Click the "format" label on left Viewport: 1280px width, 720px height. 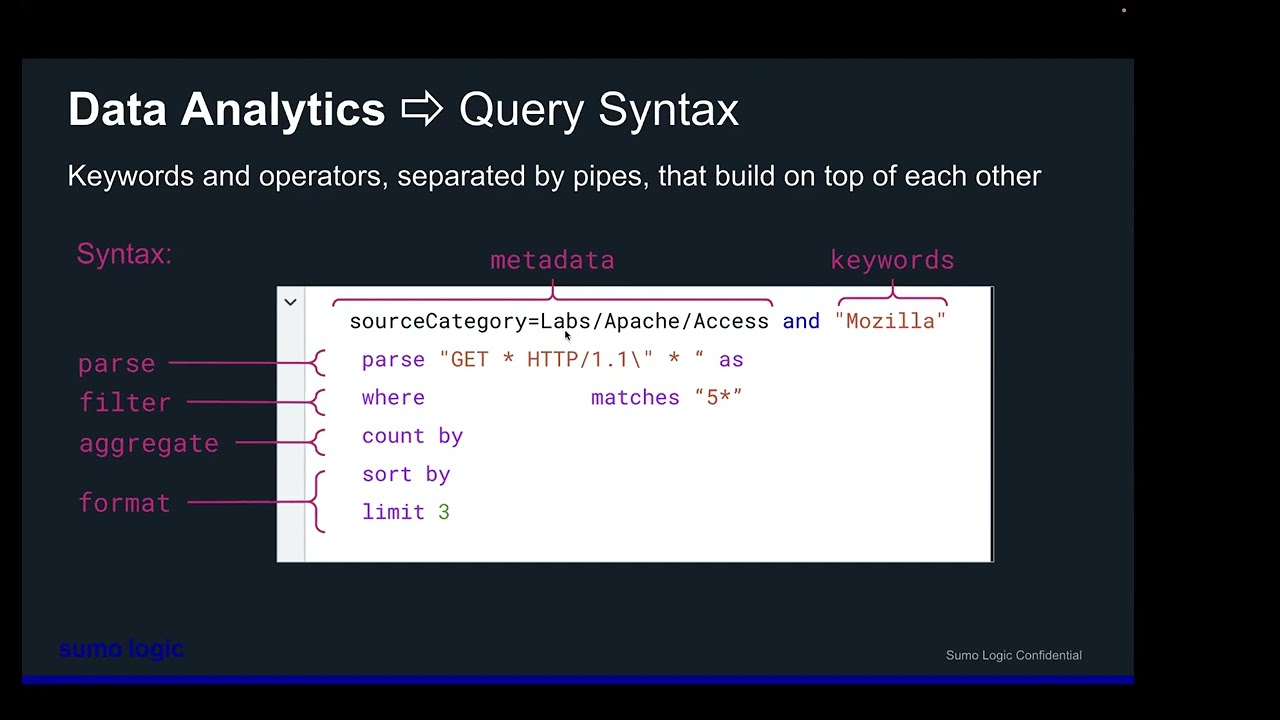click(124, 503)
